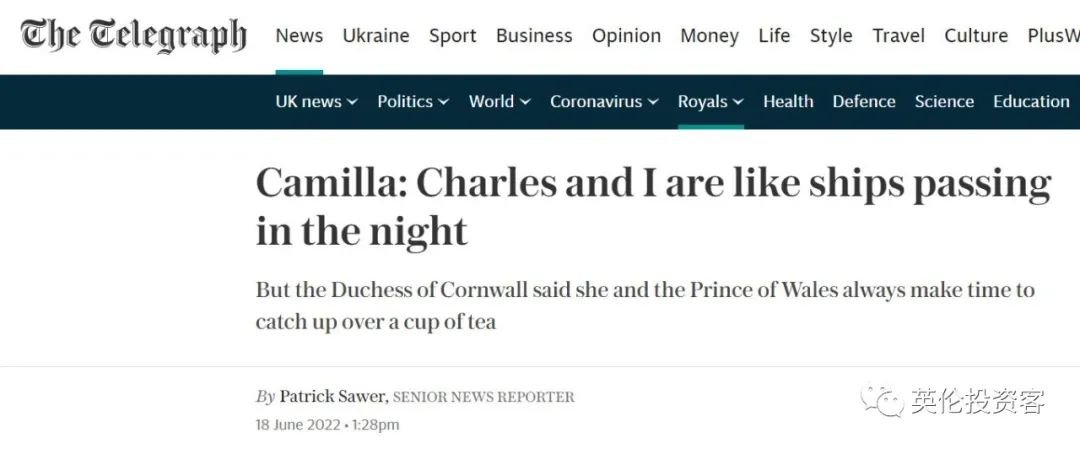This screenshot has width=1080, height=449.
Task: Switch to the Opinion section
Action: click(x=626, y=36)
